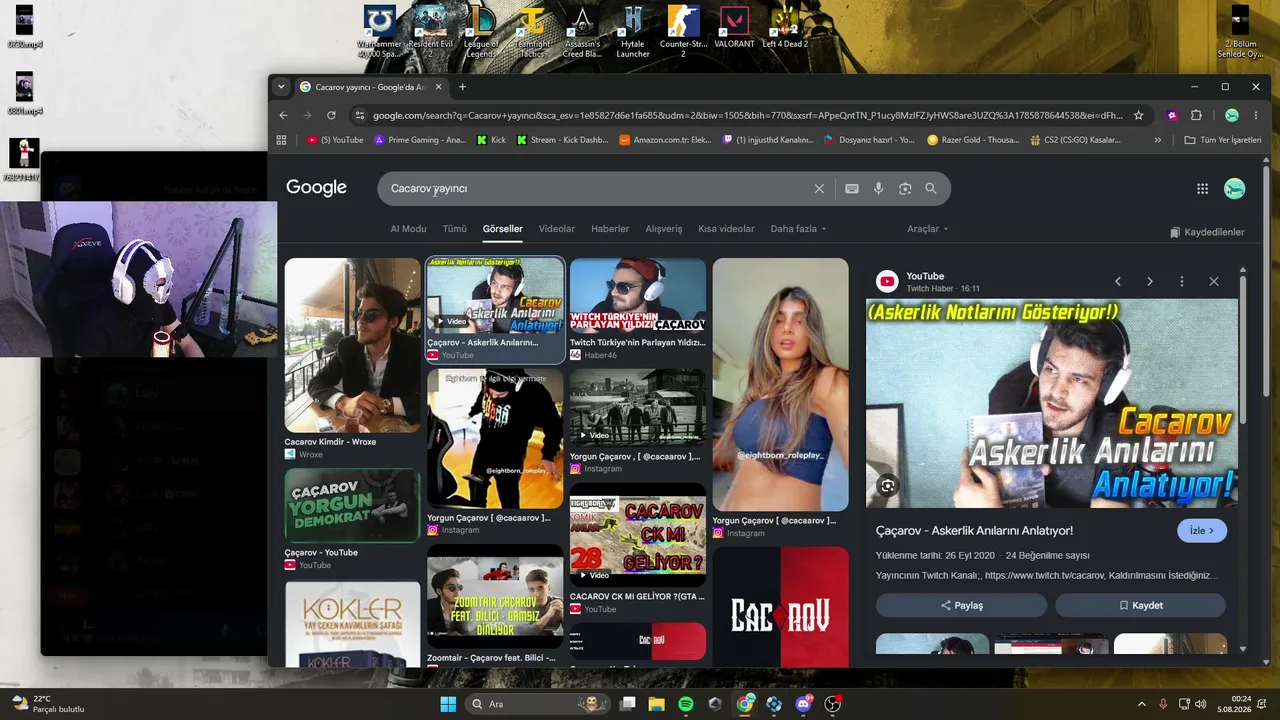Image resolution: width=1280 pixels, height=720 pixels.
Task: Open the Chrome profile icon in toolbar
Action: 1232,115
